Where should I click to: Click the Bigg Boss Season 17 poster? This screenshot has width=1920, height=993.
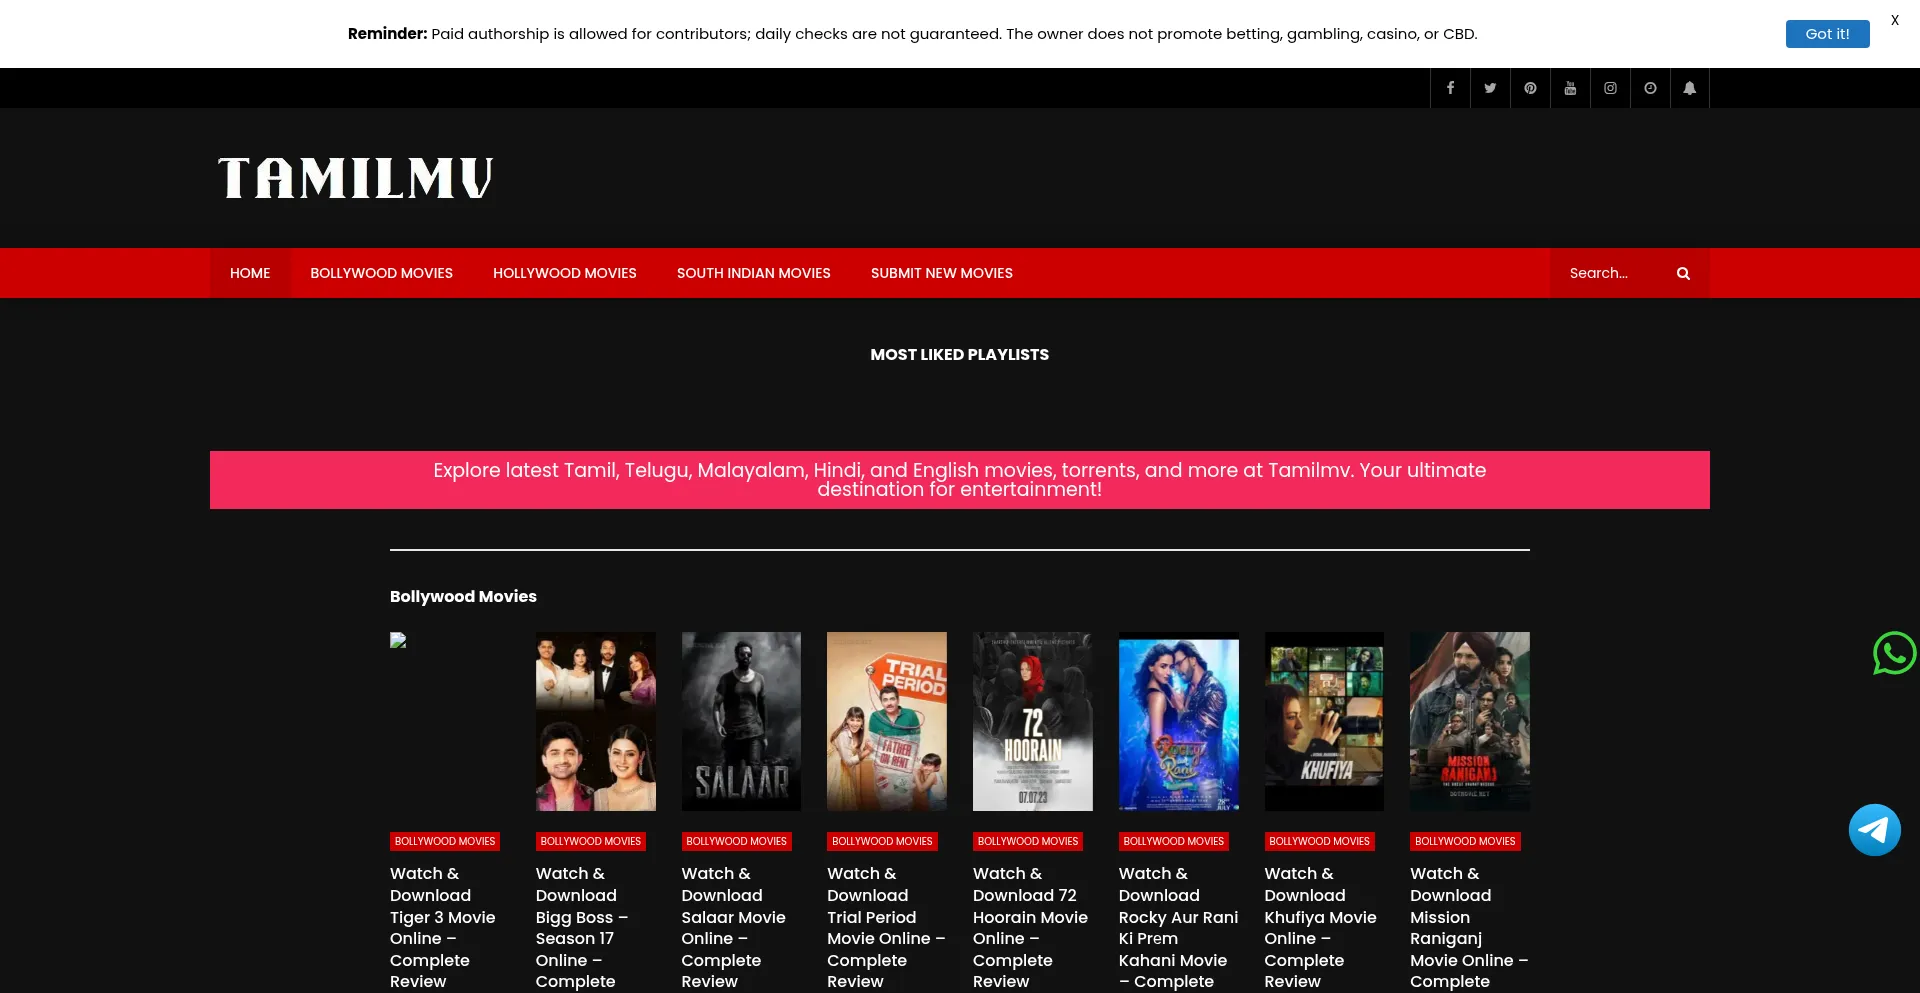pyautogui.click(x=596, y=721)
